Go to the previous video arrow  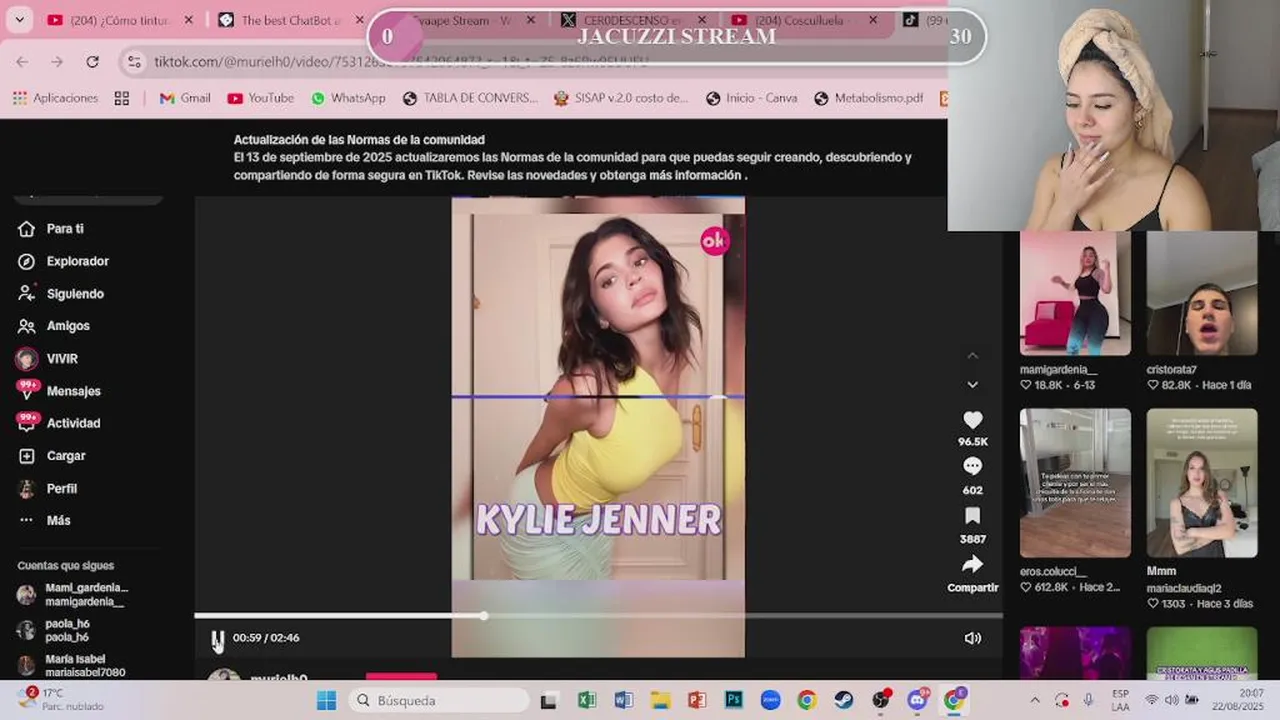972,356
